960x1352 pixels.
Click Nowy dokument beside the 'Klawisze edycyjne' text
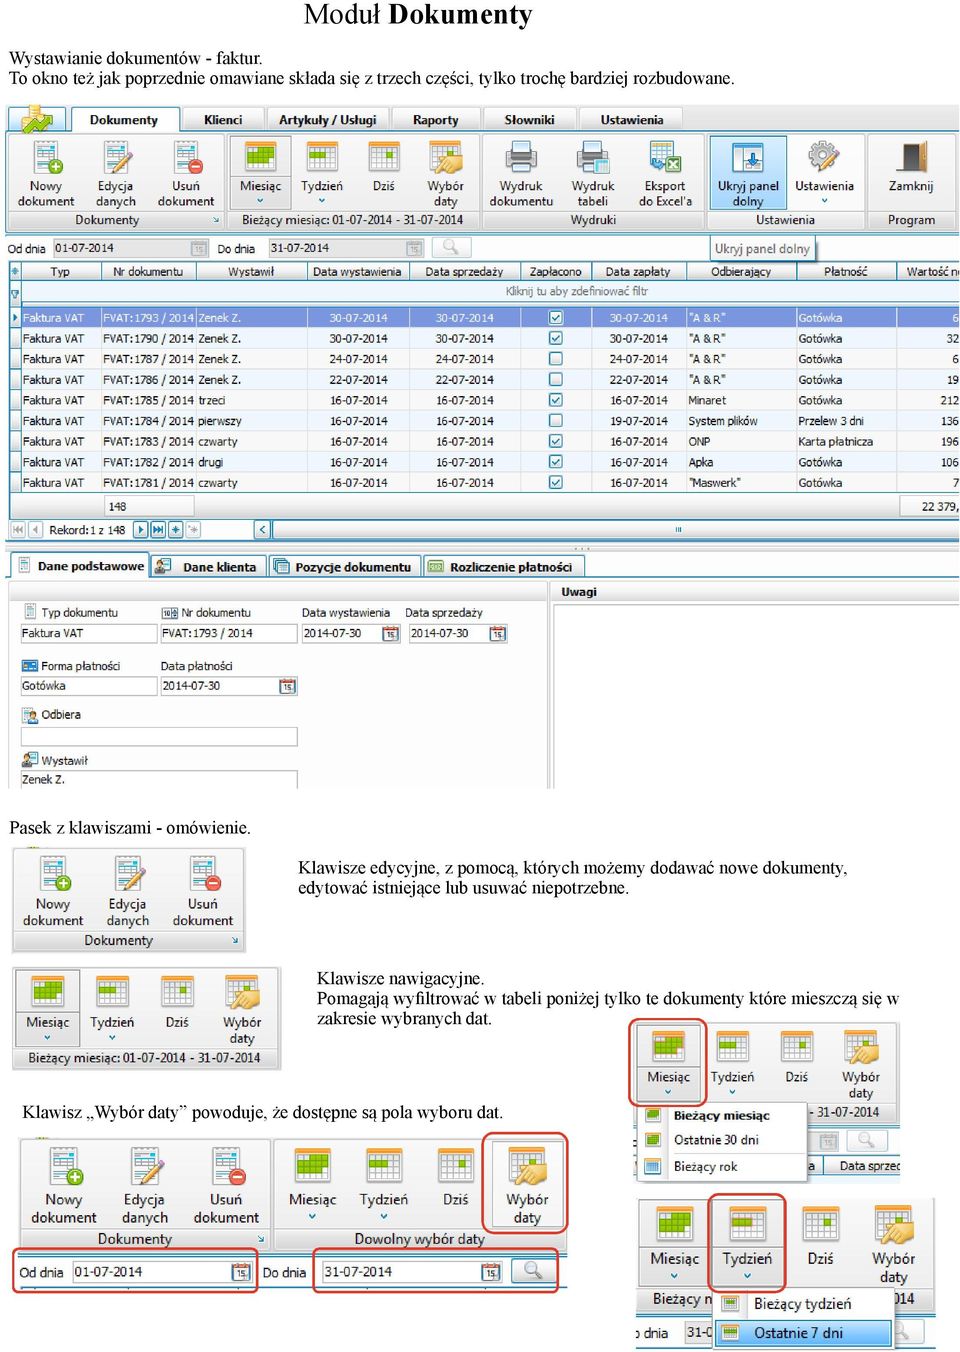53,891
